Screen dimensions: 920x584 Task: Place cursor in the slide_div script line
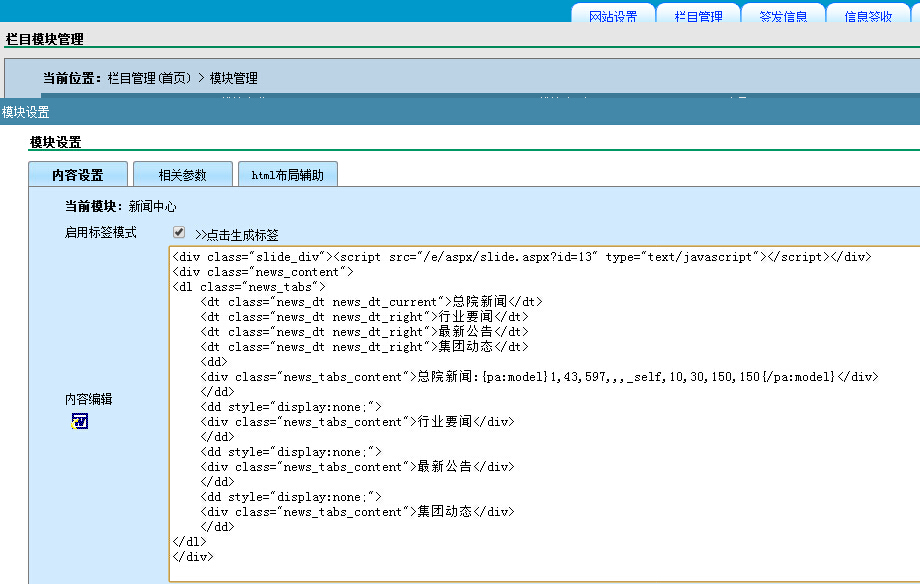coord(520,257)
